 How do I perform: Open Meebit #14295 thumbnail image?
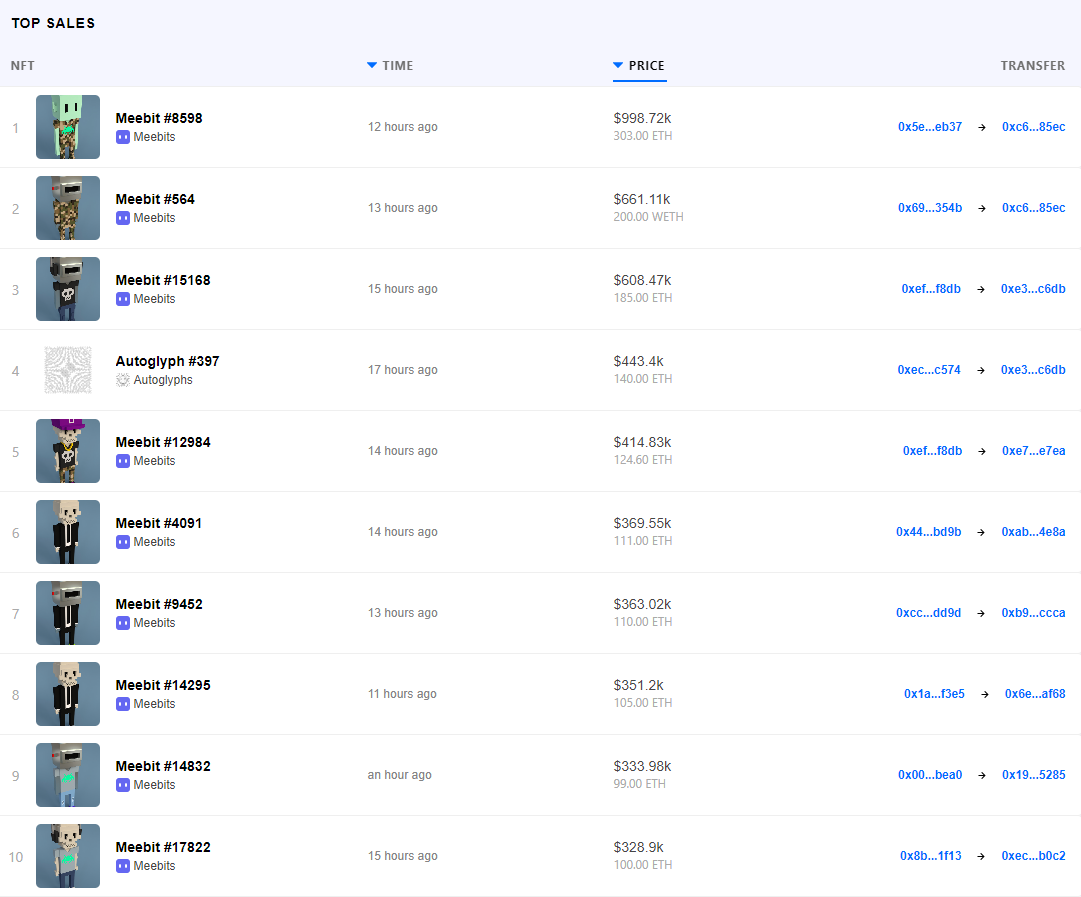[x=68, y=694]
